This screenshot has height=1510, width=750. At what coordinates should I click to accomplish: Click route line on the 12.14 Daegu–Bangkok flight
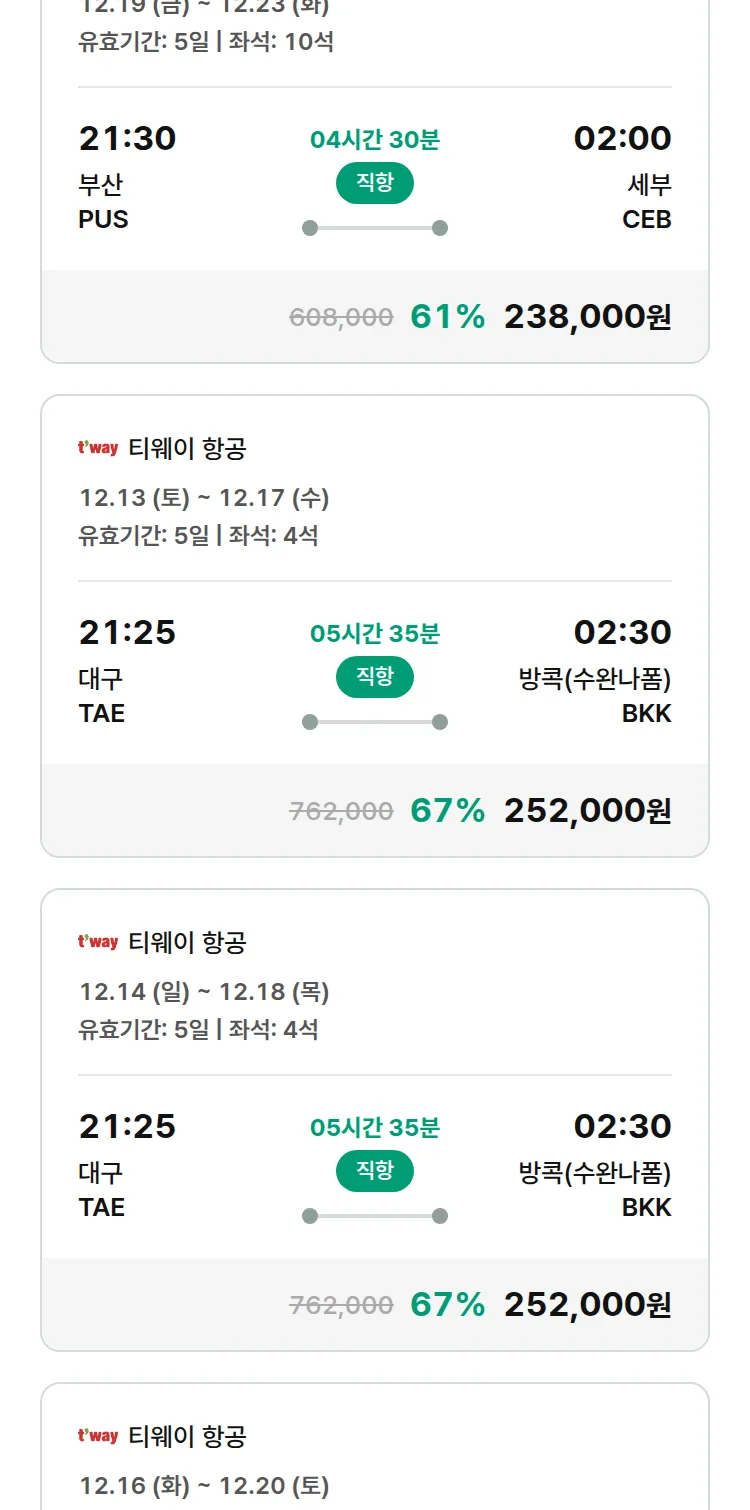(374, 1216)
